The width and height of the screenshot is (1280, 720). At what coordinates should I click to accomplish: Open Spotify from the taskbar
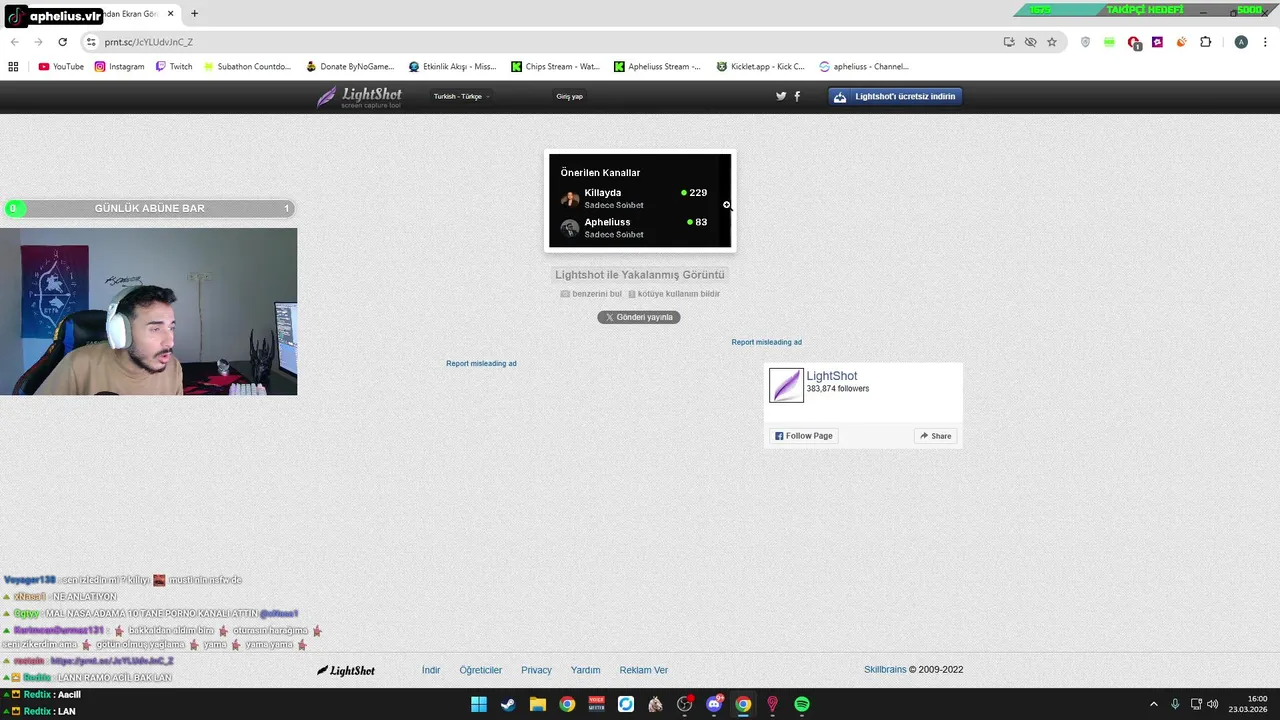pyautogui.click(x=802, y=704)
